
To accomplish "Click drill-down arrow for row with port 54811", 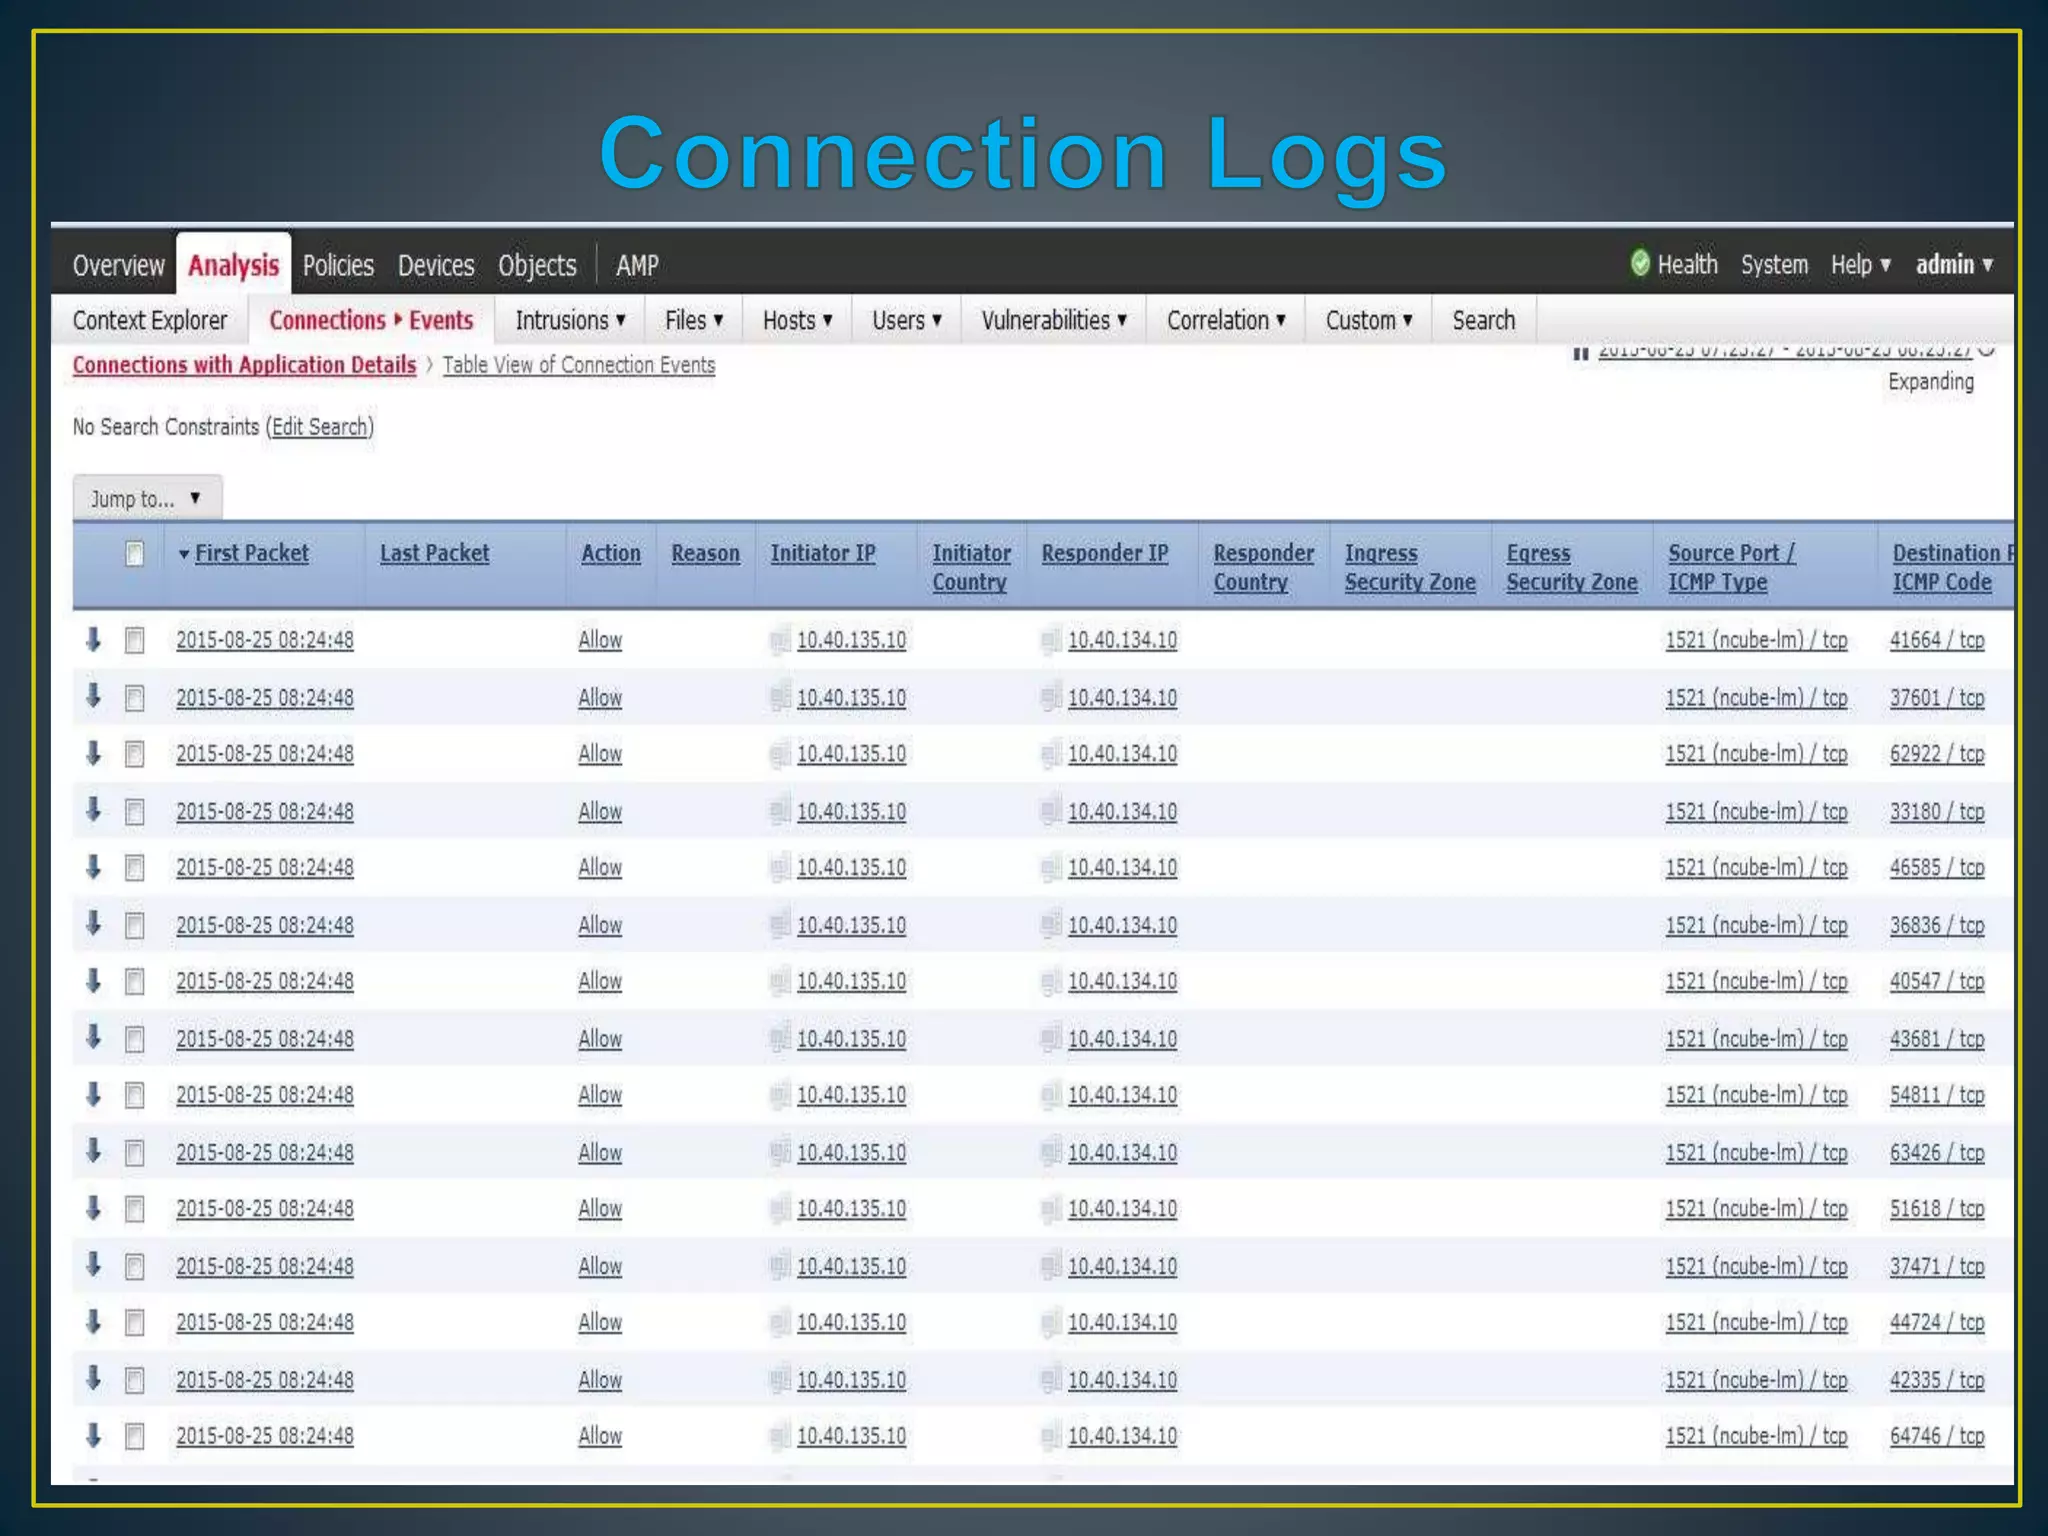I will 93,1094.
